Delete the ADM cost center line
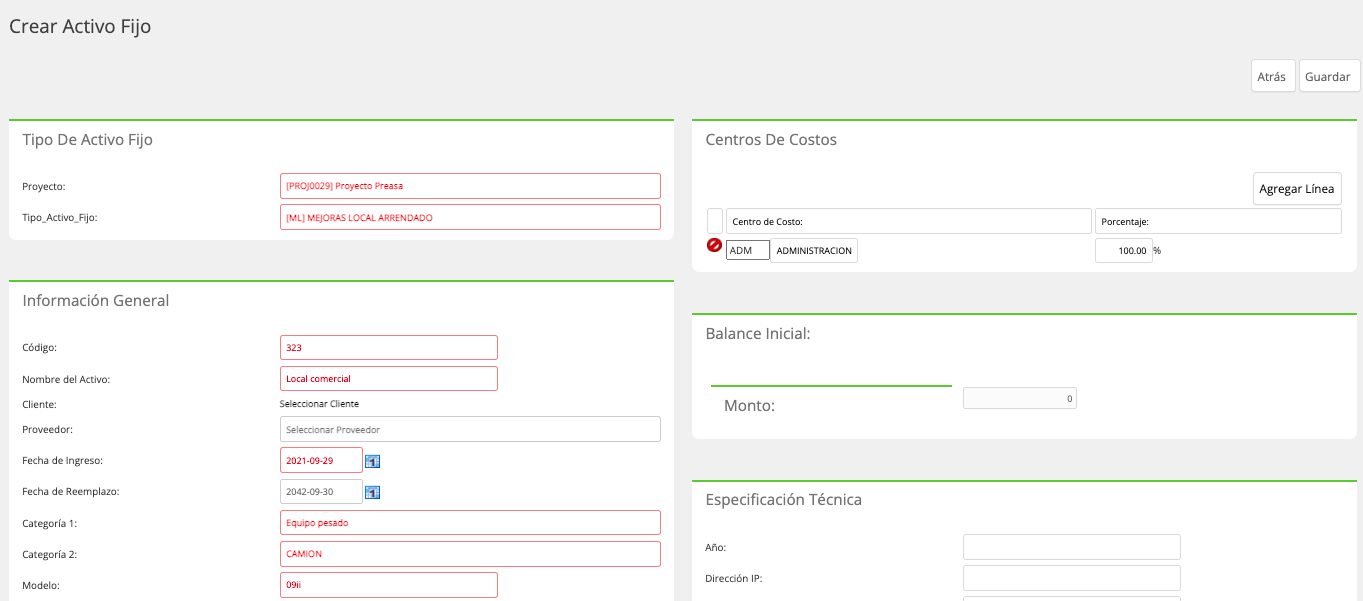The width and height of the screenshot is (1363, 601). tap(714, 245)
